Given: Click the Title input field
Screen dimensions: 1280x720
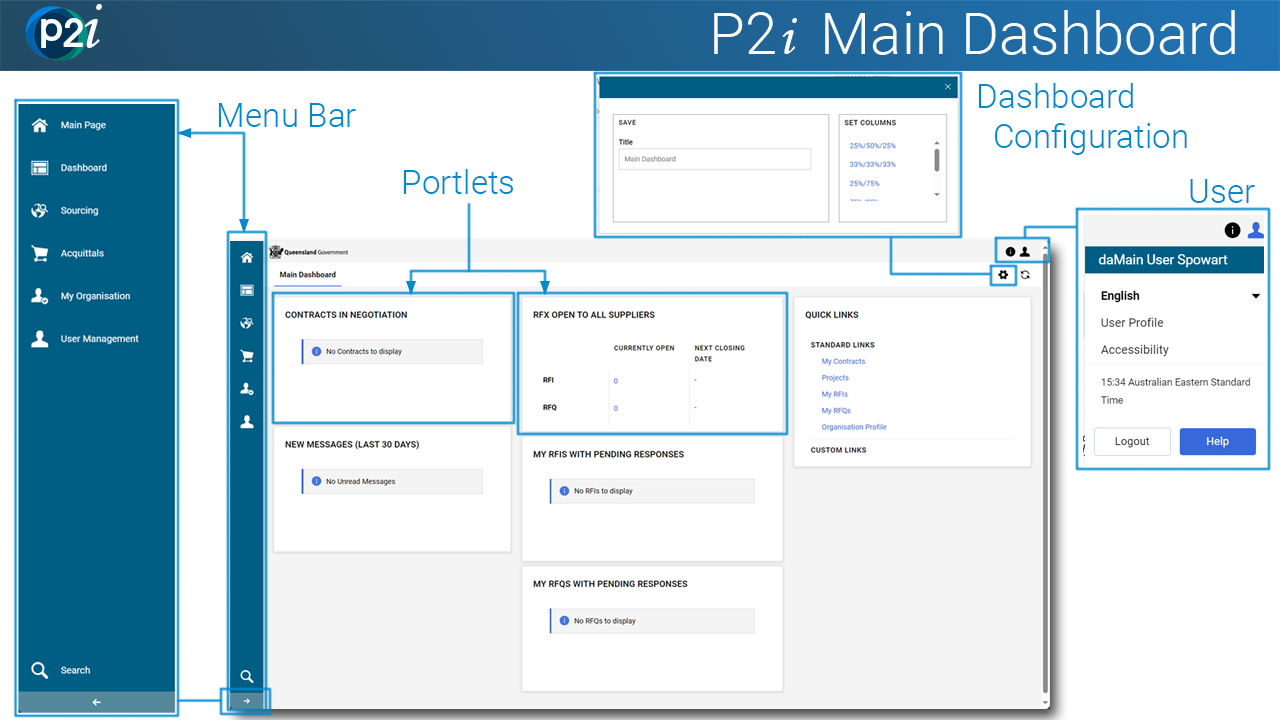Looking at the screenshot, I should pyautogui.click(x=715, y=159).
